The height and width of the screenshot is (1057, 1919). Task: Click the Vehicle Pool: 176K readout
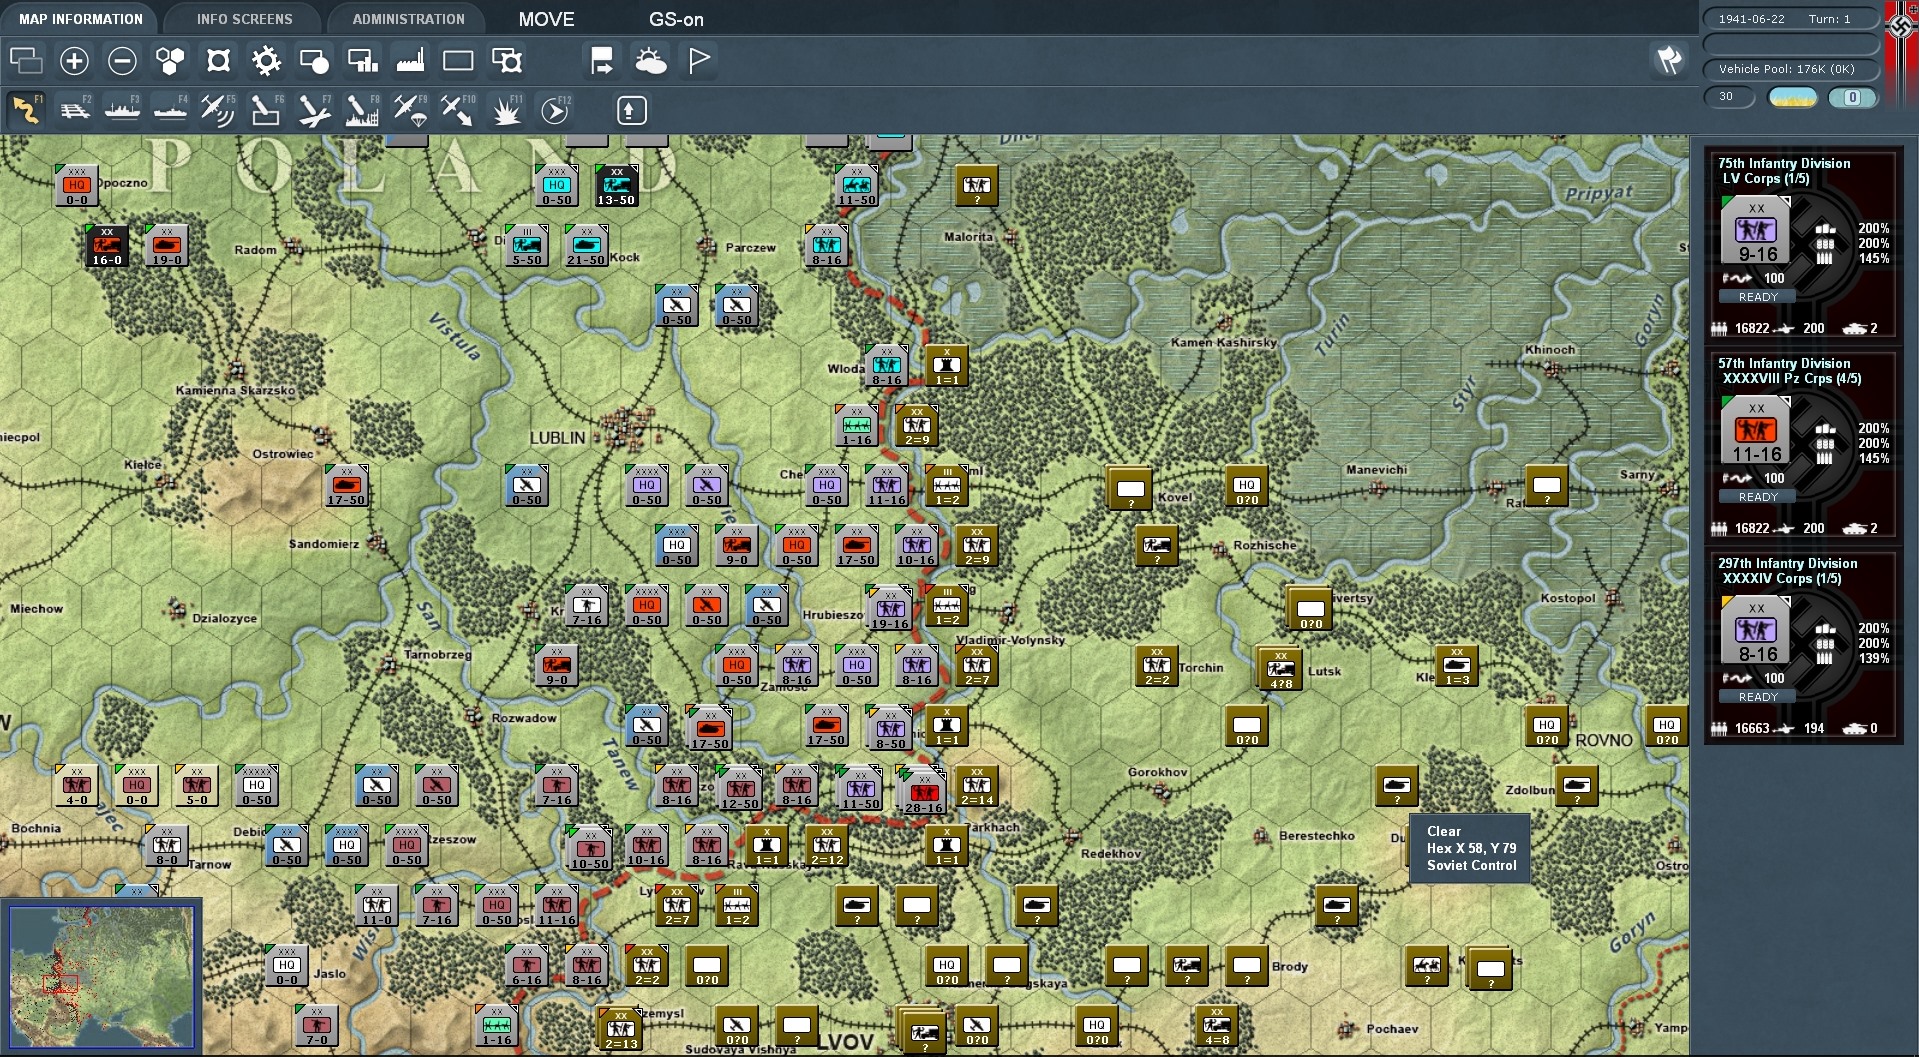tap(1791, 69)
